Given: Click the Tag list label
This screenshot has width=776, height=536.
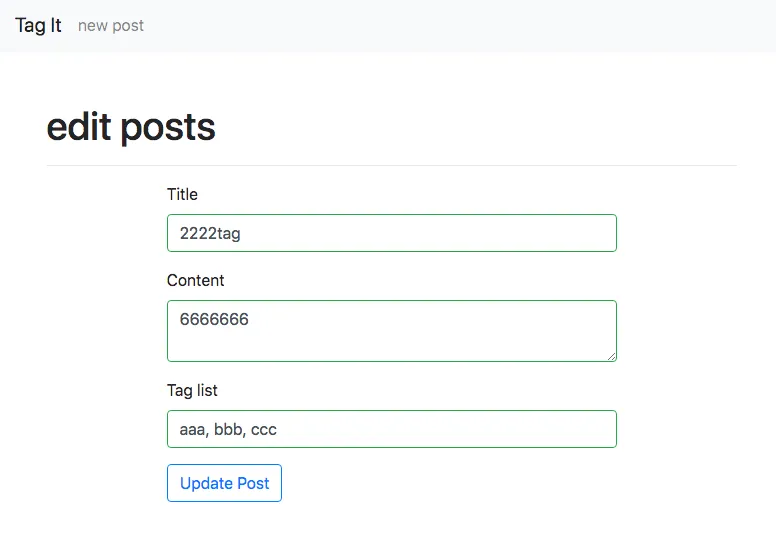Looking at the screenshot, I should [x=192, y=390].
